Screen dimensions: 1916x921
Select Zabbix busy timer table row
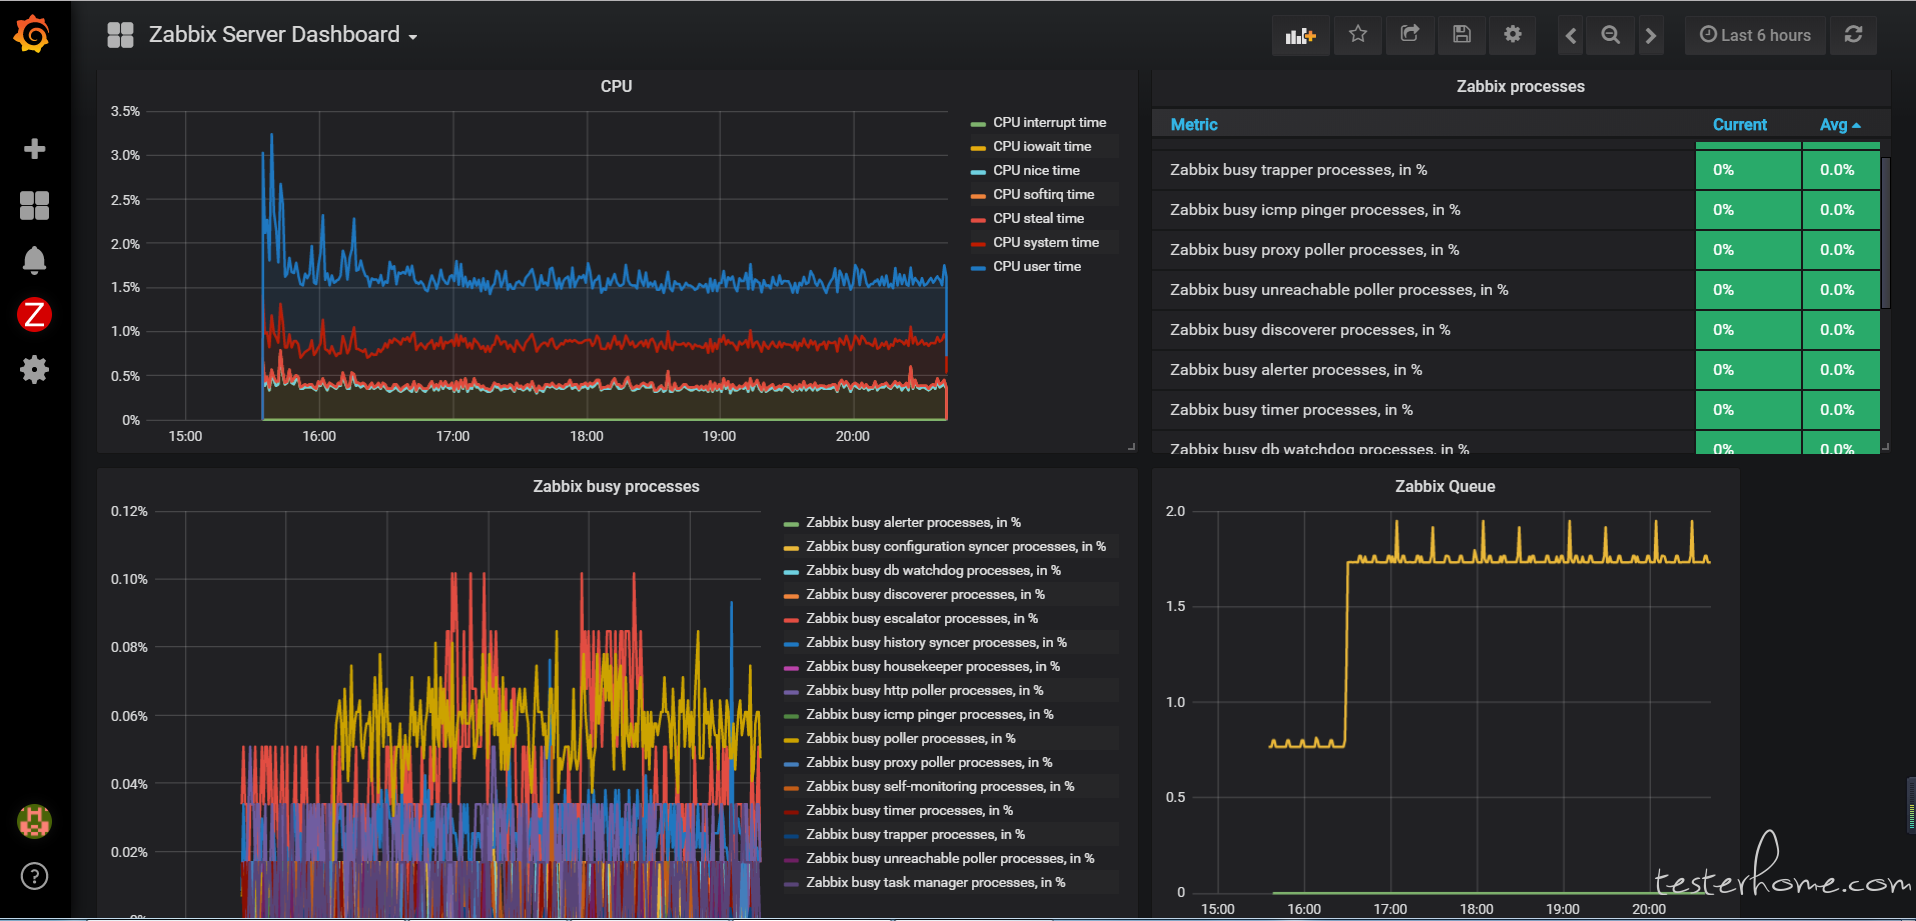coord(1516,410)
